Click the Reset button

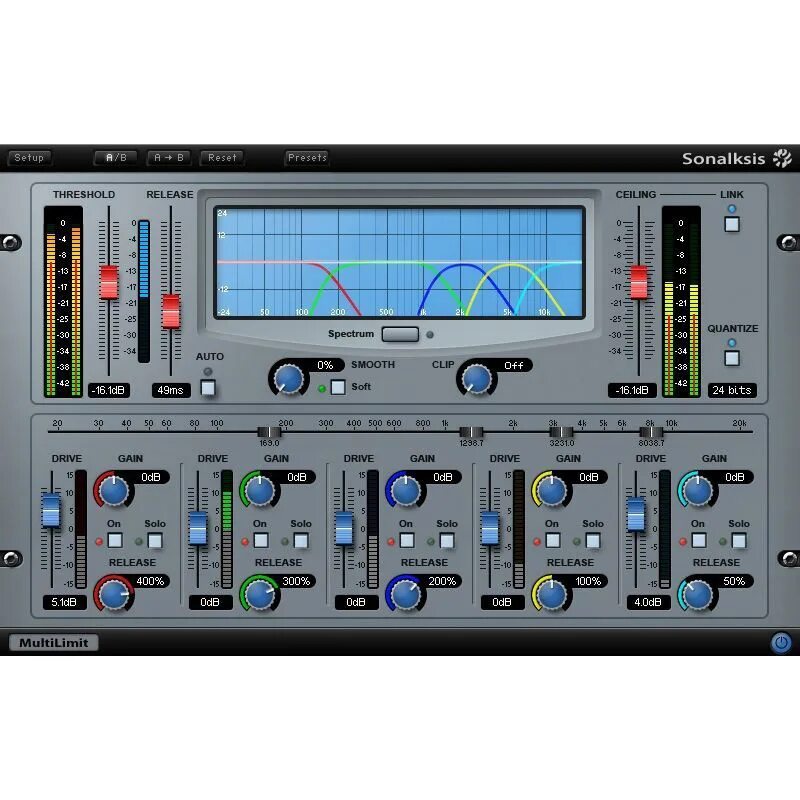[x=222, y=158]
